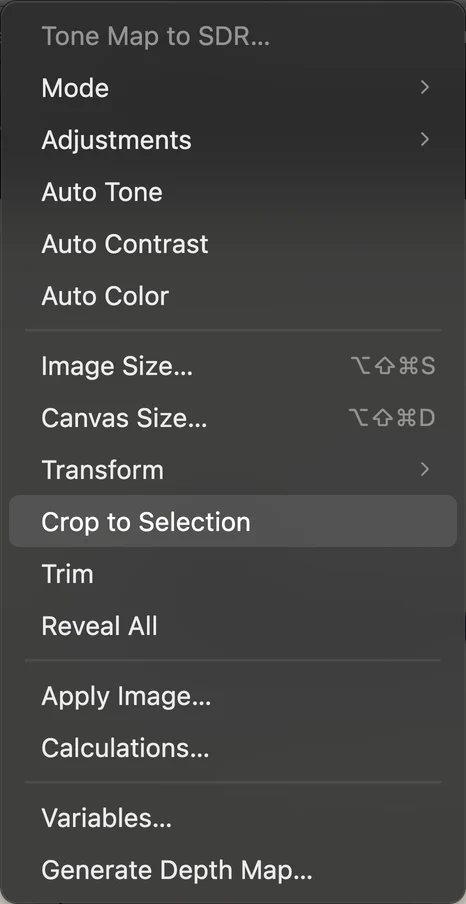Choose Auto Contrast from the menu

(x=233, y=244)
